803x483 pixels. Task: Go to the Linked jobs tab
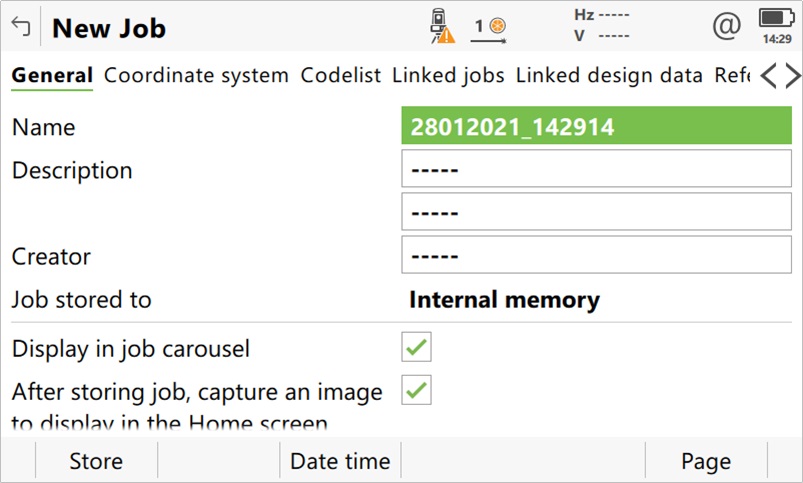point(448,75)
